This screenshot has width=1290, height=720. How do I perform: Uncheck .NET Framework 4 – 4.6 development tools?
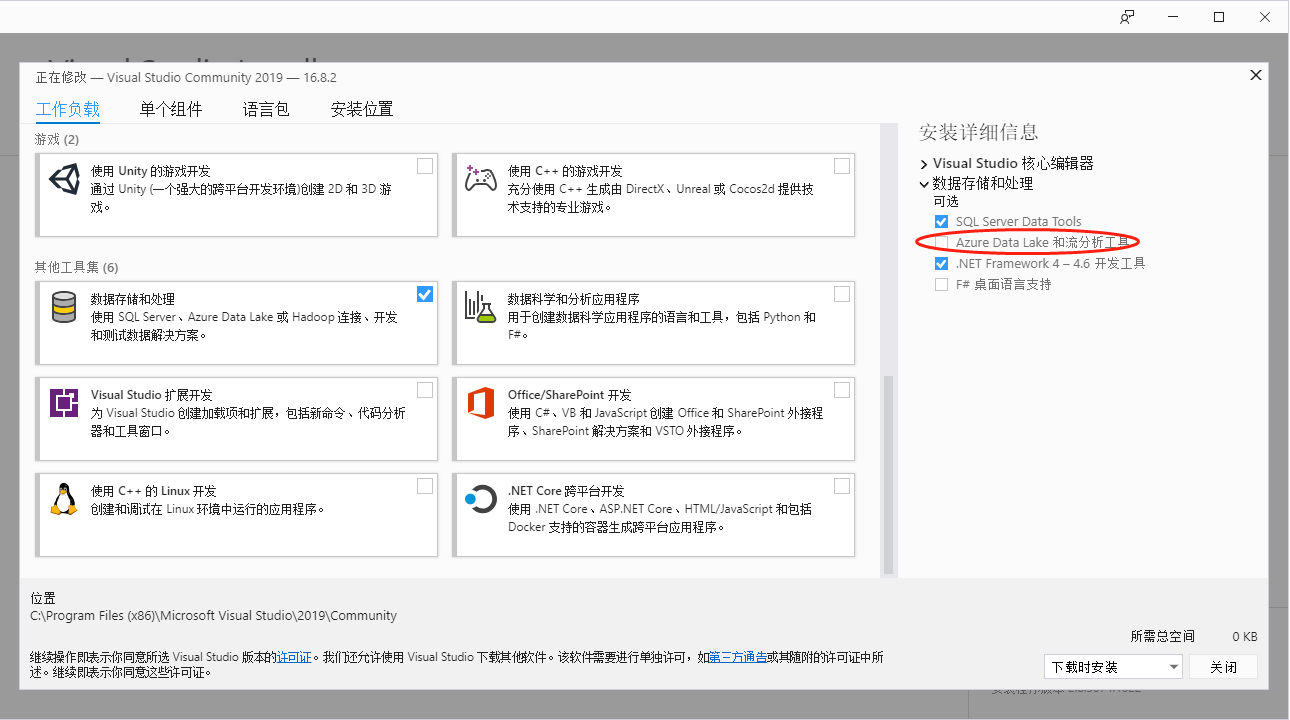click(941, 264)
